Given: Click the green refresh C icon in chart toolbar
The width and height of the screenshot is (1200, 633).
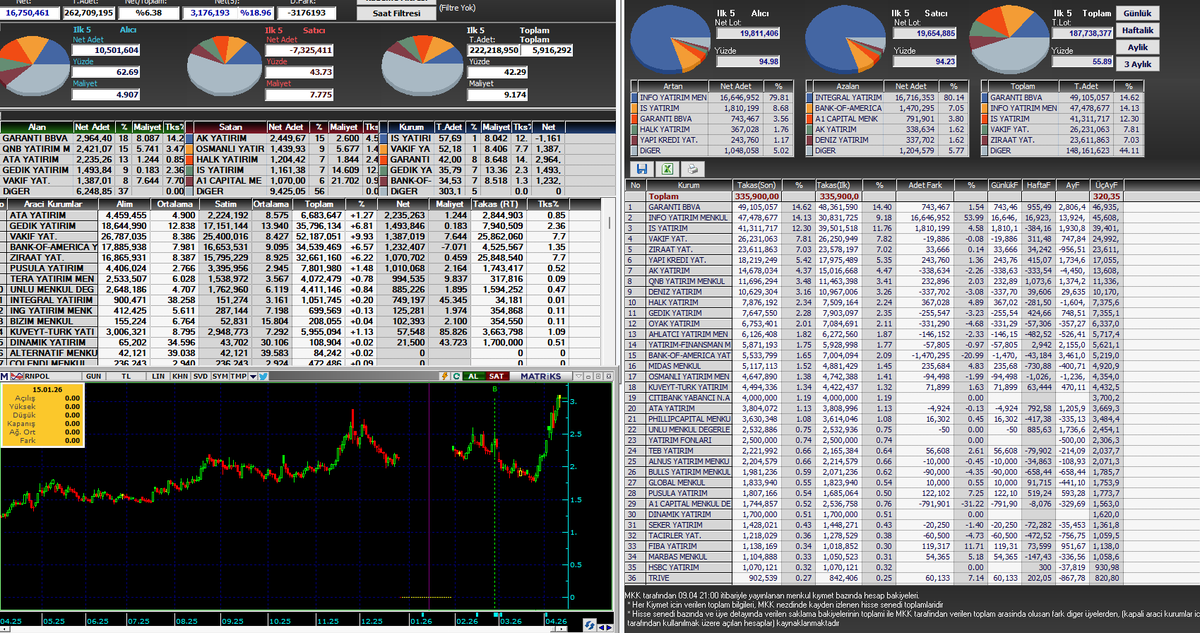Looking at the screenshot, I should 456,376.
